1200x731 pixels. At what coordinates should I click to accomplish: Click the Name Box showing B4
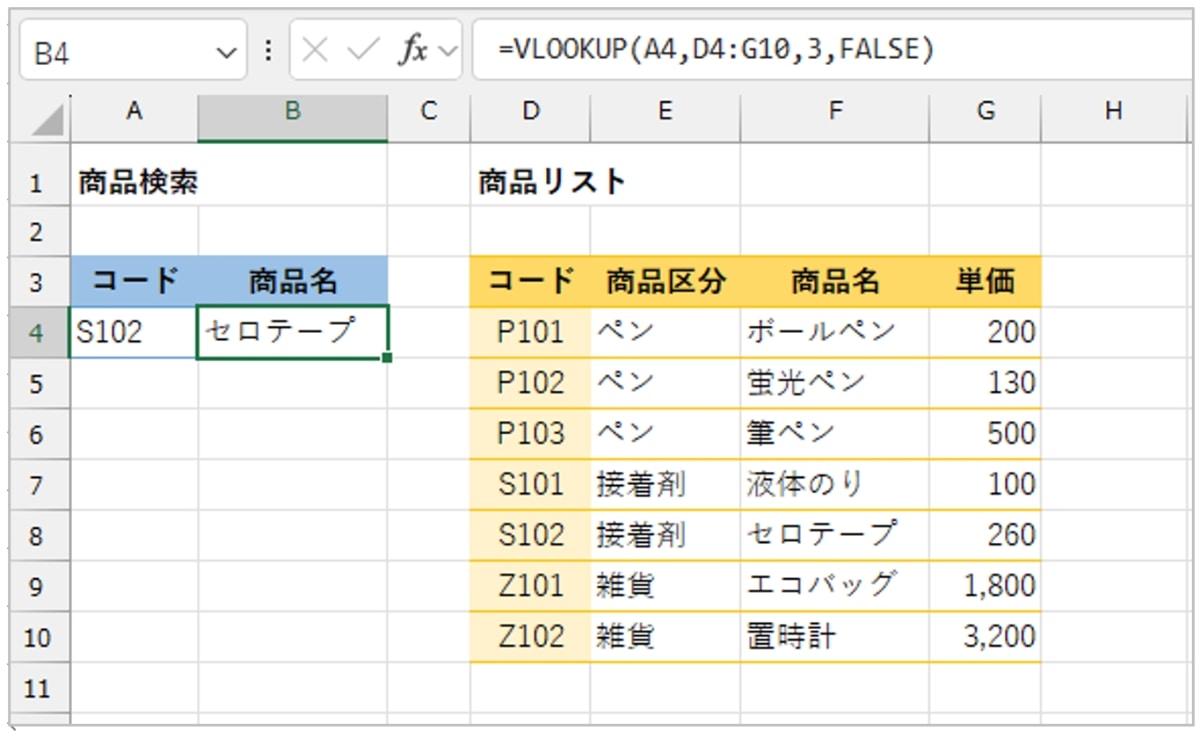point(133,51)
